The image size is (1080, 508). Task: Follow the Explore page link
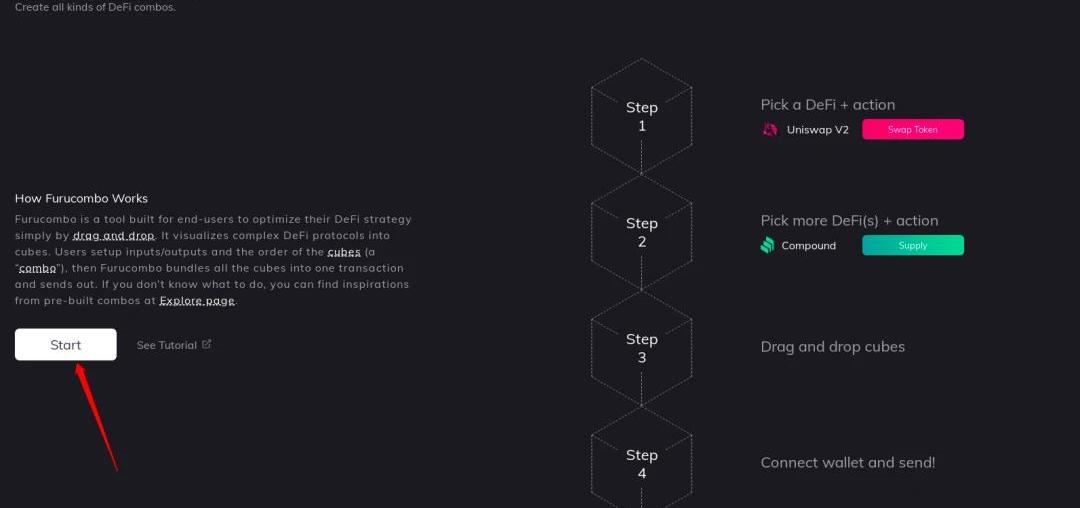coord(197,301)
